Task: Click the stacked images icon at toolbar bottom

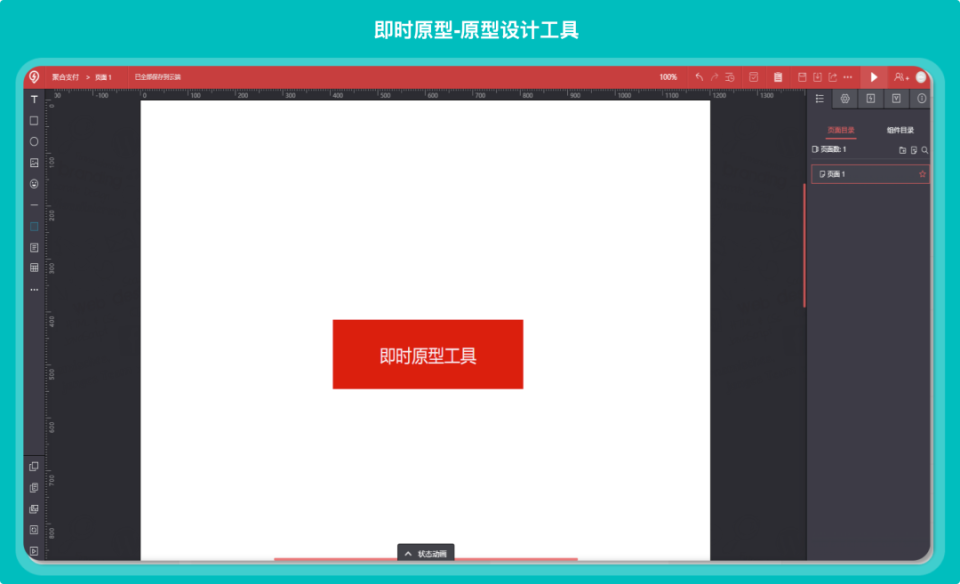Action: pyautogui.click(x=34, y=509)
